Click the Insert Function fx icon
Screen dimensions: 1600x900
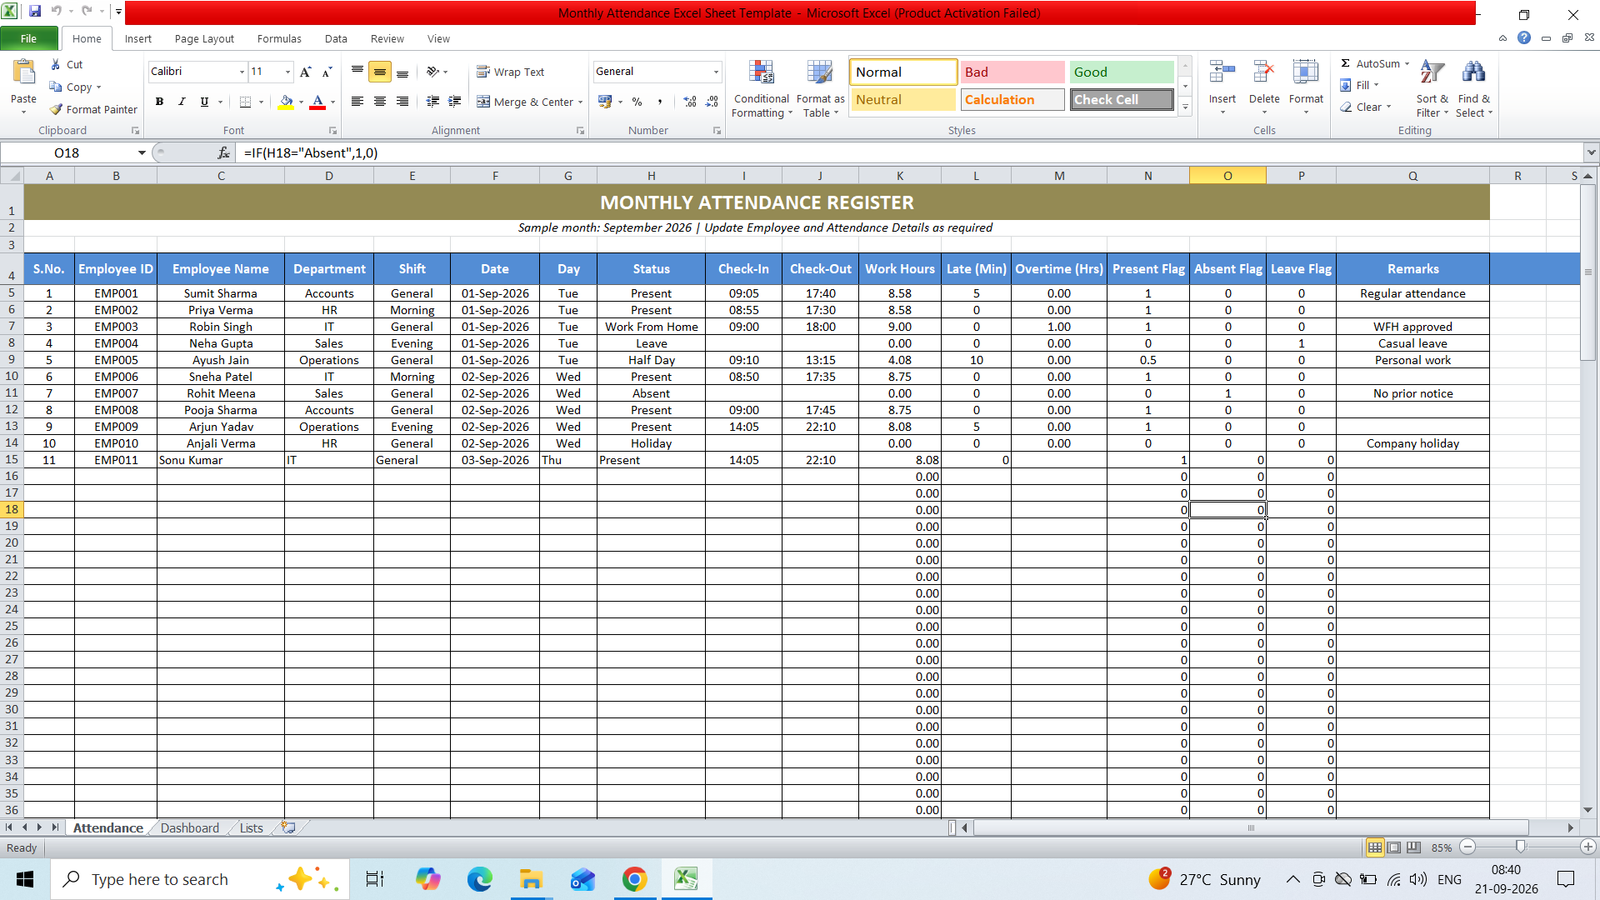click(x=223, y=153)
